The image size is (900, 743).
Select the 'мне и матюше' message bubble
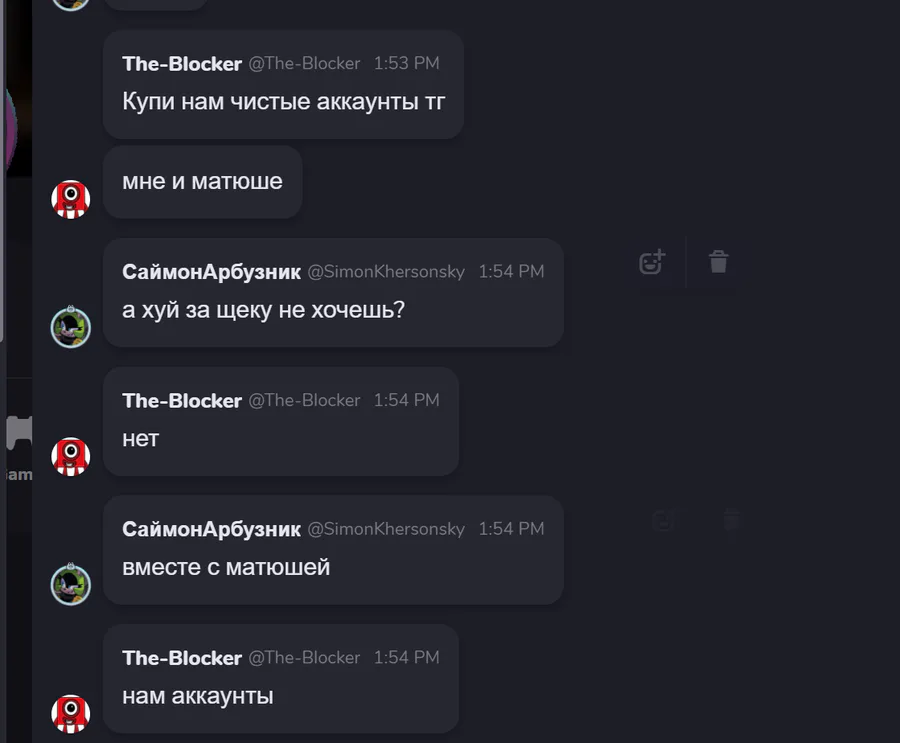point(203,182)
